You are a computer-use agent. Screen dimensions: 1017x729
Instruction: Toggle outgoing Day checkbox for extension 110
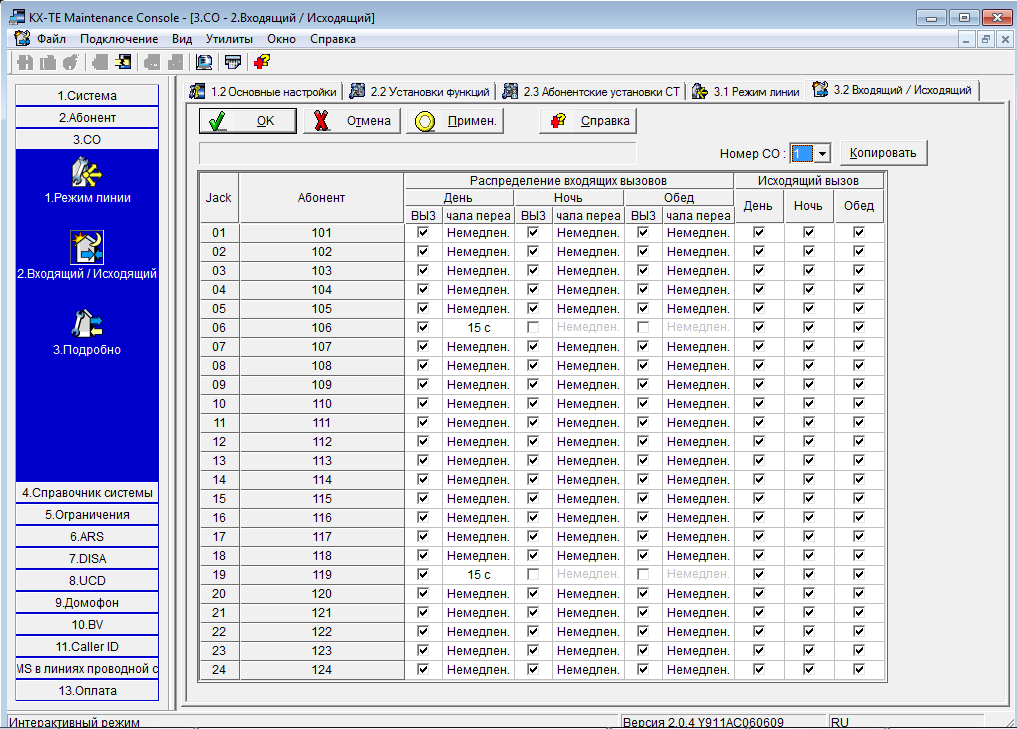[759, 403]
